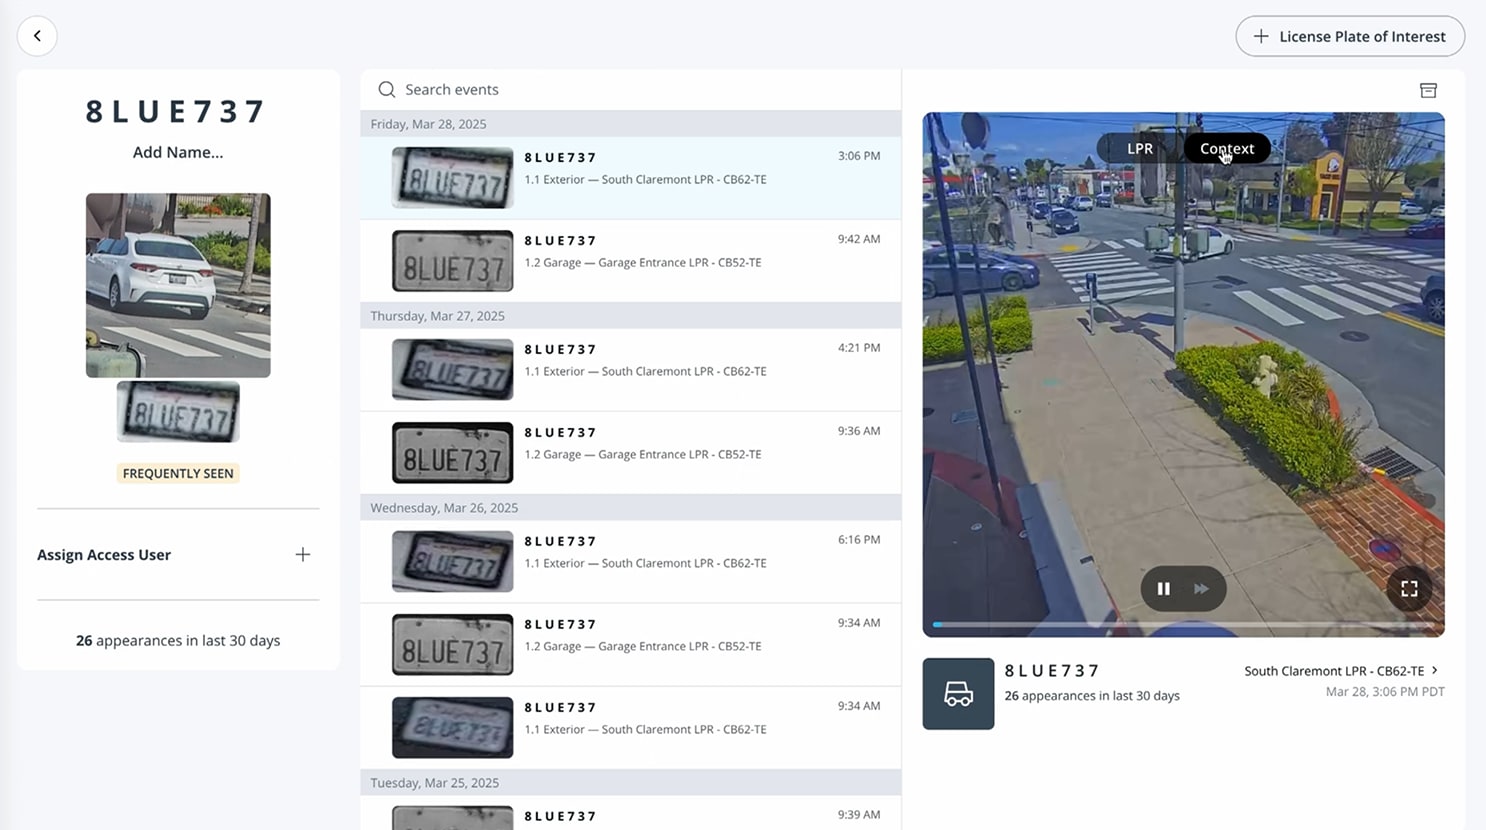This screenshot has height=830, width=1486.
Task: Click the Mar 28, 3:06 PM PDT timestamp
Action: click(1385, 692)
